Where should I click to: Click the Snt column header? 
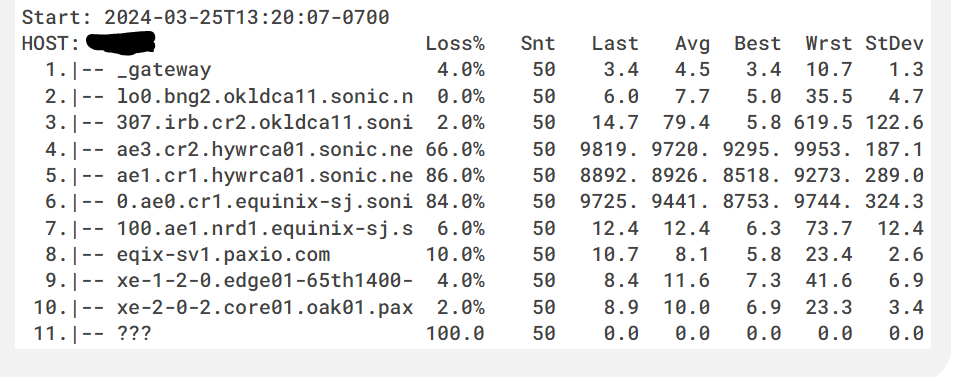click(538, 44)
